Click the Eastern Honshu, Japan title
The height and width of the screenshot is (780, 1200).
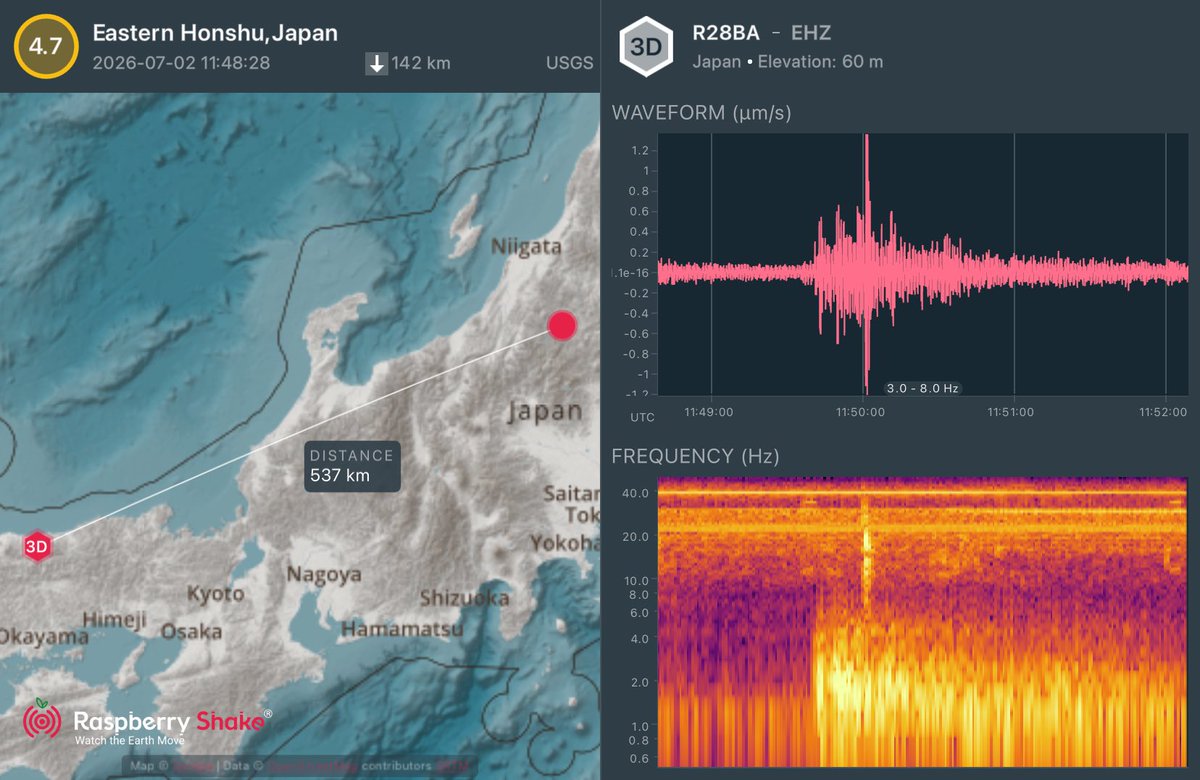click(215, 33)
